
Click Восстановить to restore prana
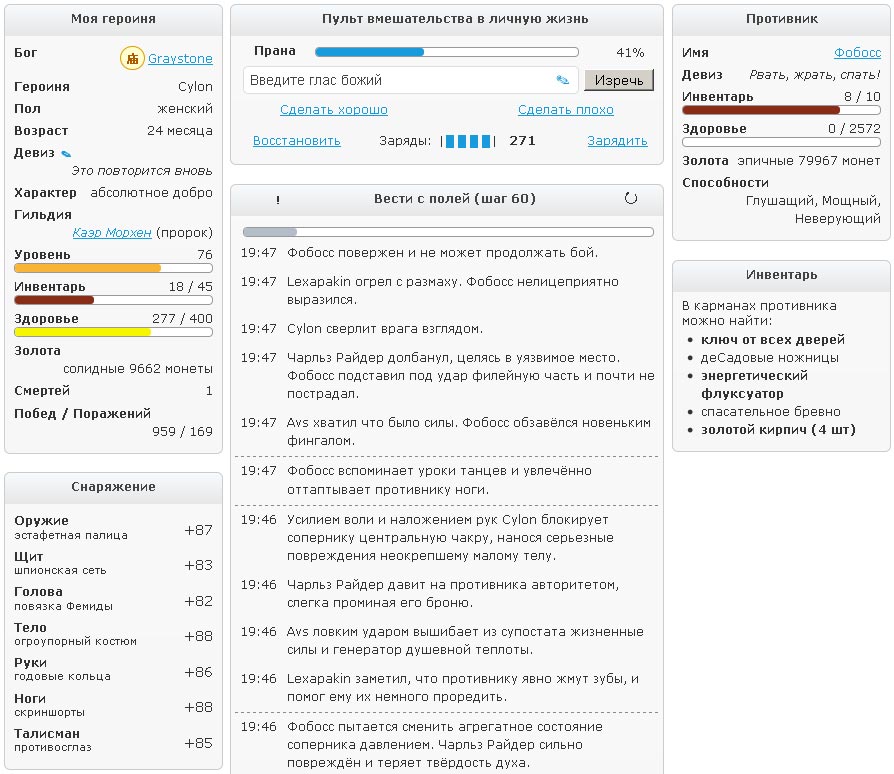297,141
